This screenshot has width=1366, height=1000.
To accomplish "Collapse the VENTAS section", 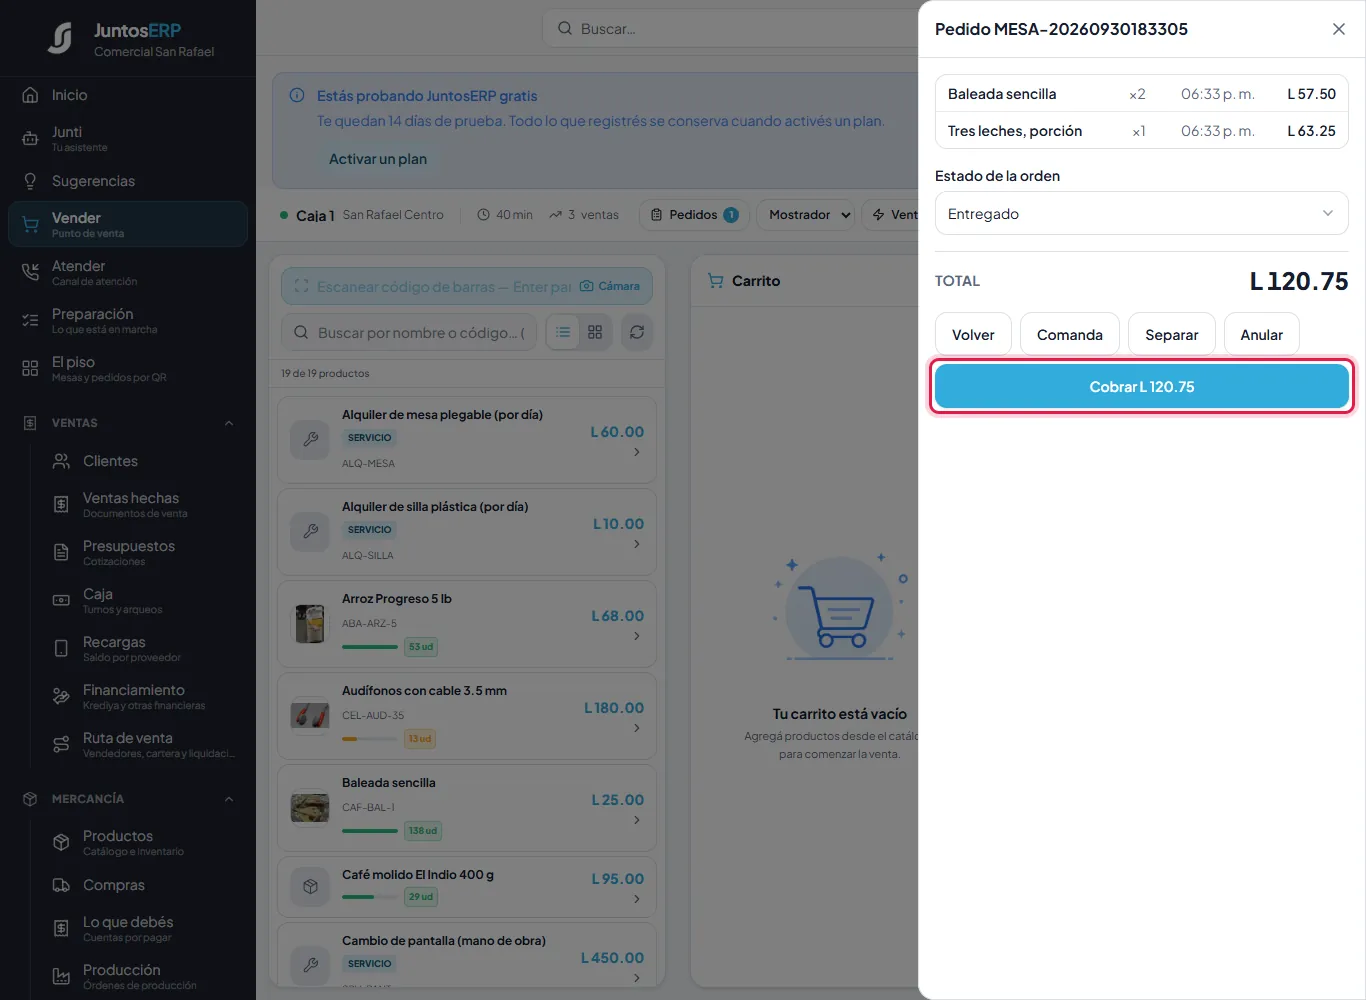I will pos(229,423).
